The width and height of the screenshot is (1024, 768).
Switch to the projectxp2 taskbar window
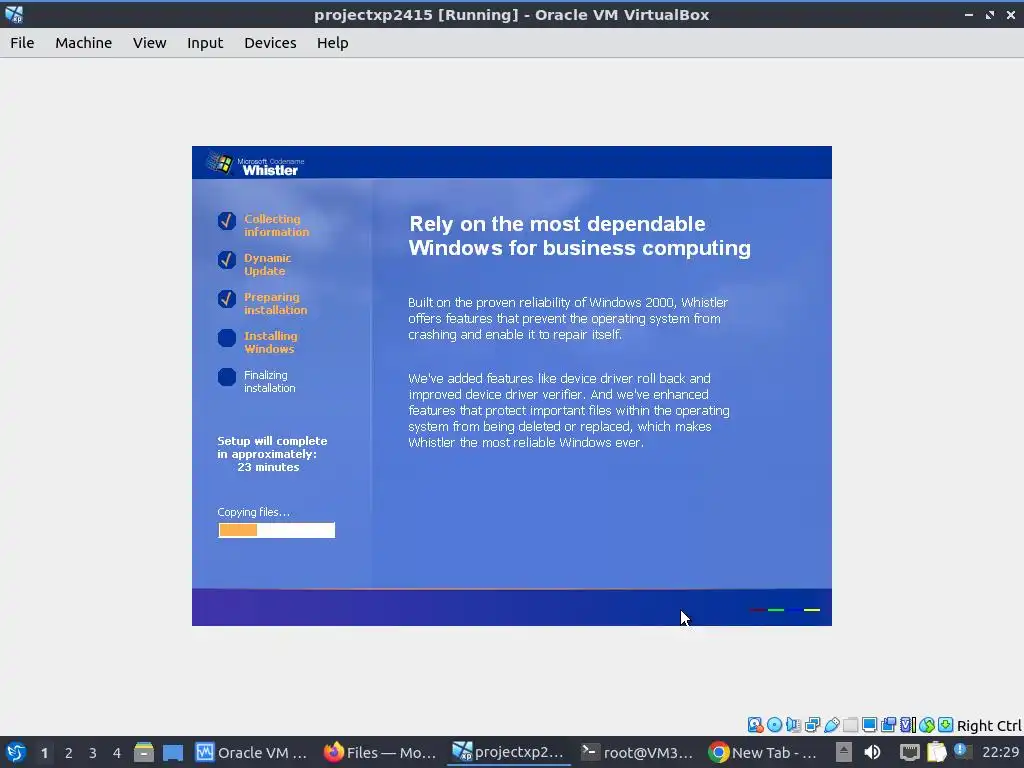point(508,752)
